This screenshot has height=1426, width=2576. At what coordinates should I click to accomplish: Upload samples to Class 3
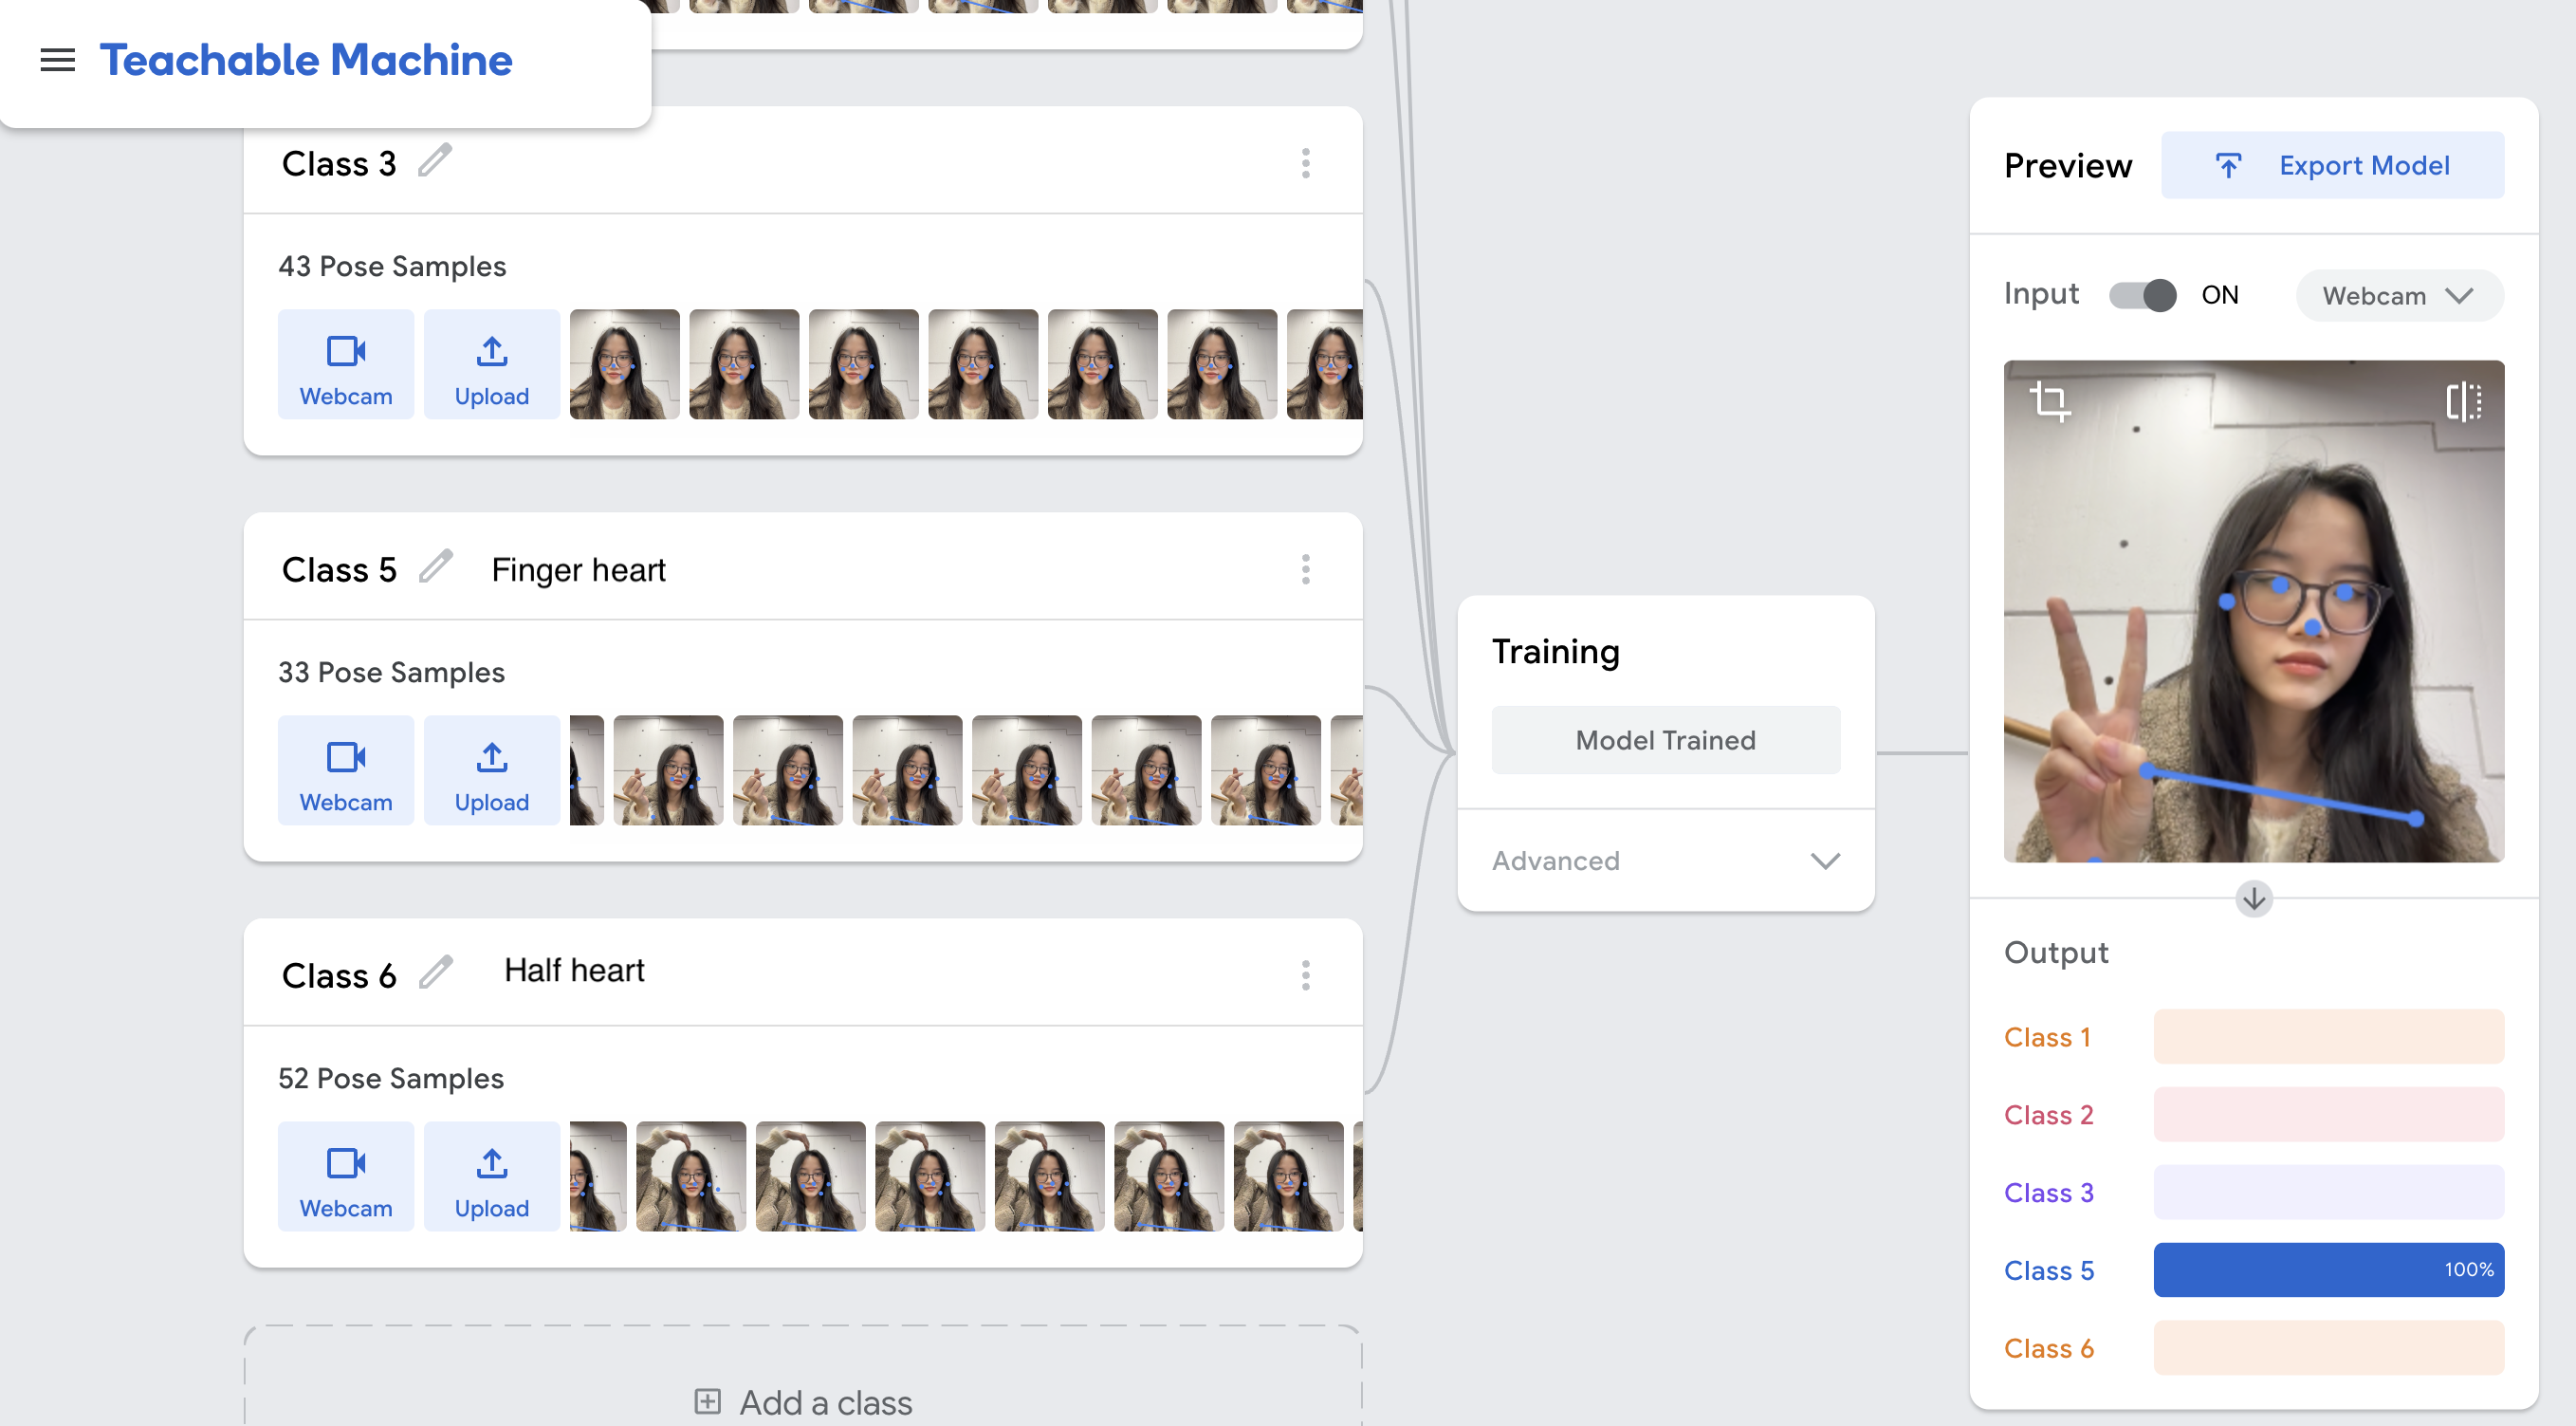(x=491, y=364)
